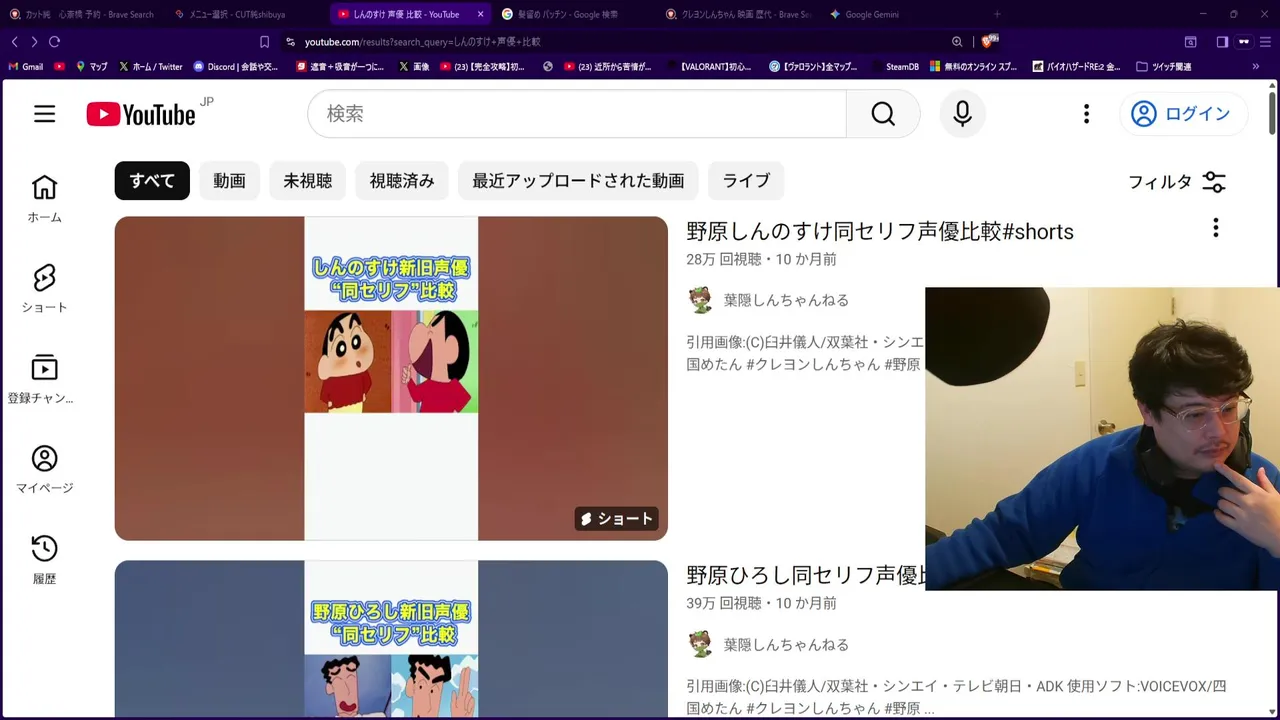Open the Brave VPN glasses icon

point(1243,42)
